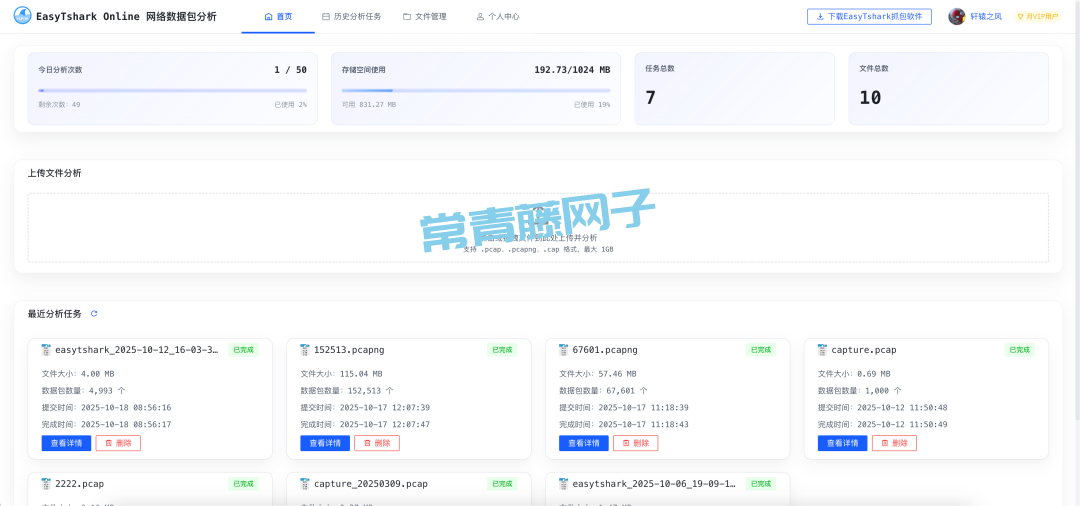View details of capture.pcap task
The image size is (1080, 506).
coord(843,443)
